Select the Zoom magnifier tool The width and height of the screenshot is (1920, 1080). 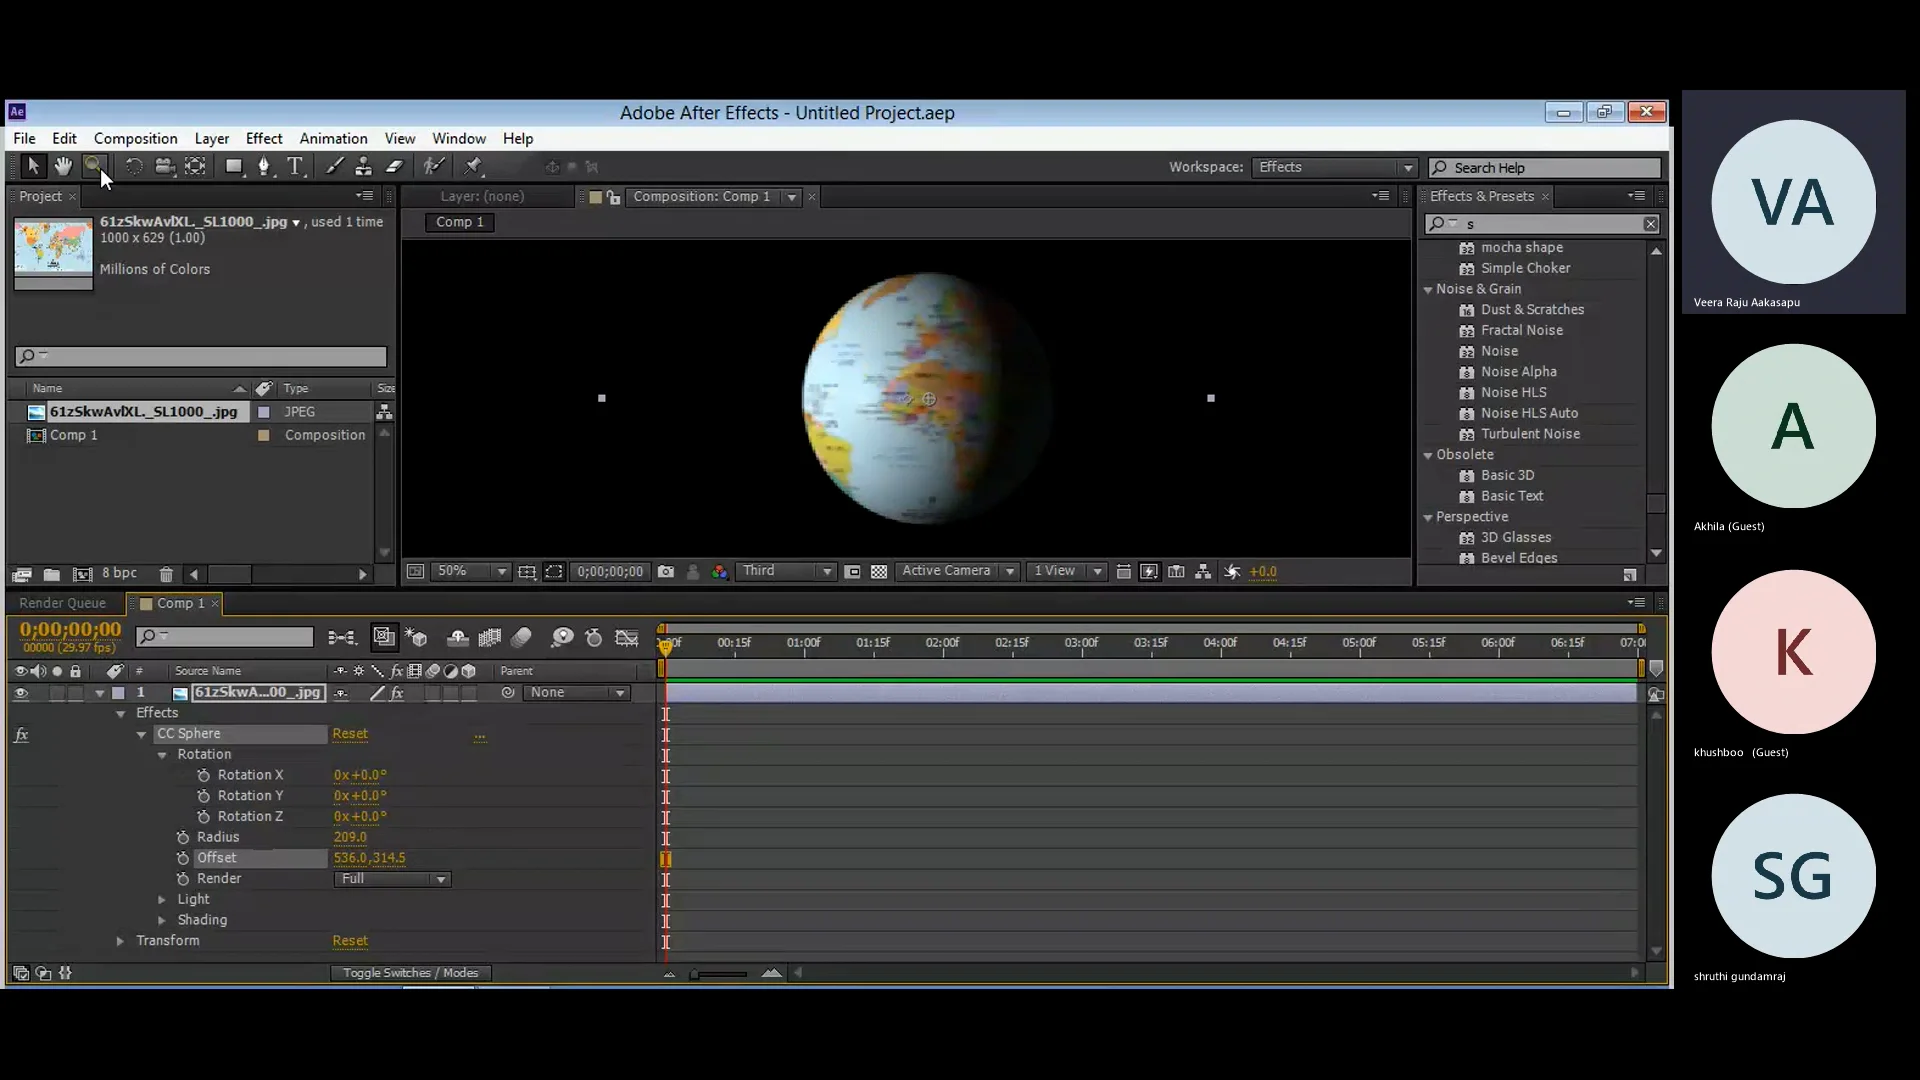coord(93,166)
